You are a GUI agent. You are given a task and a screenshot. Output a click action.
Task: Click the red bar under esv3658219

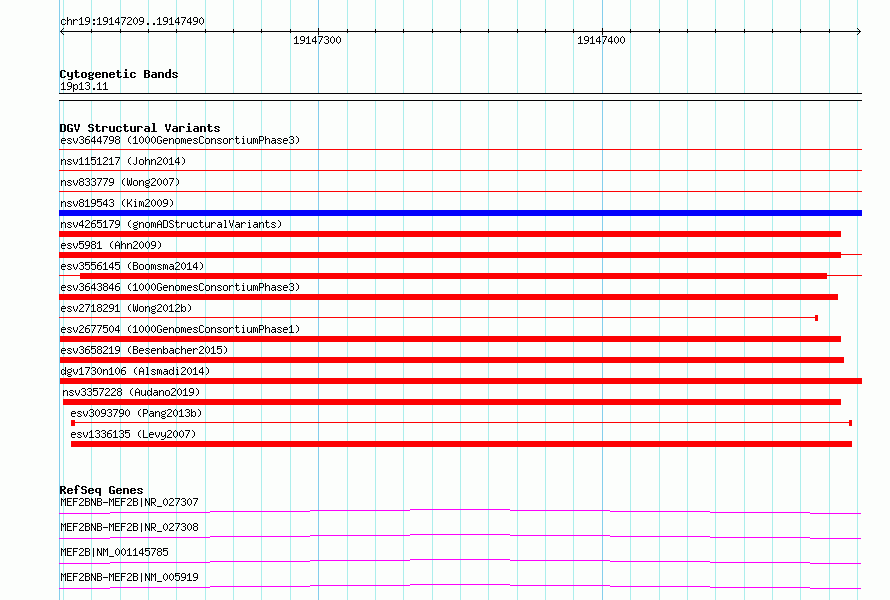coord(451,360)
